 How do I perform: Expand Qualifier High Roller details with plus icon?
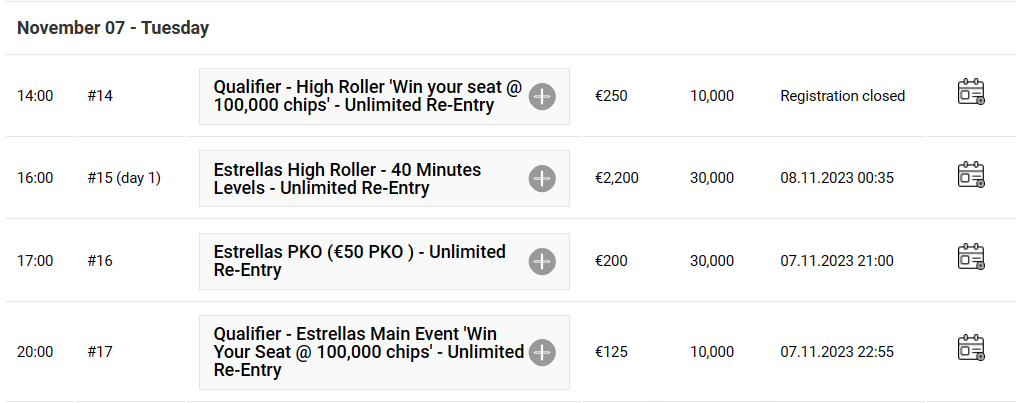tap(542, 97)
